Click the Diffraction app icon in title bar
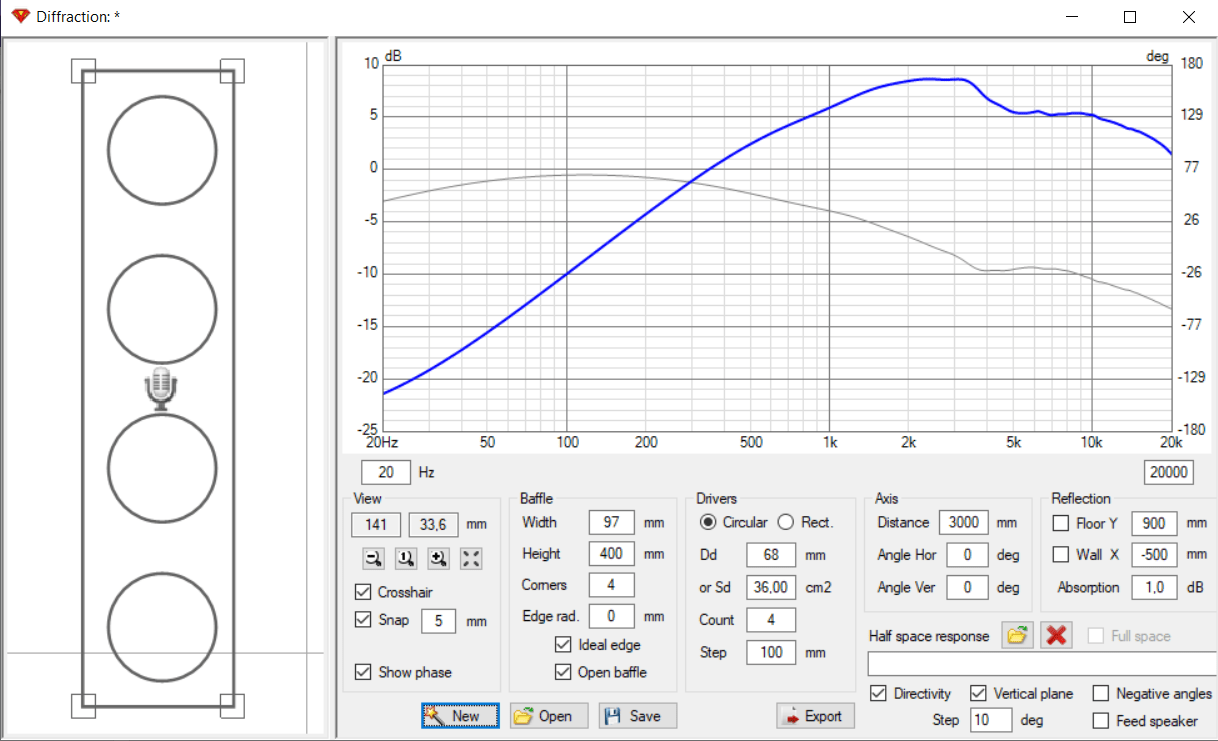This screenshot has width=1218, height=741. [x=21, y=17]
